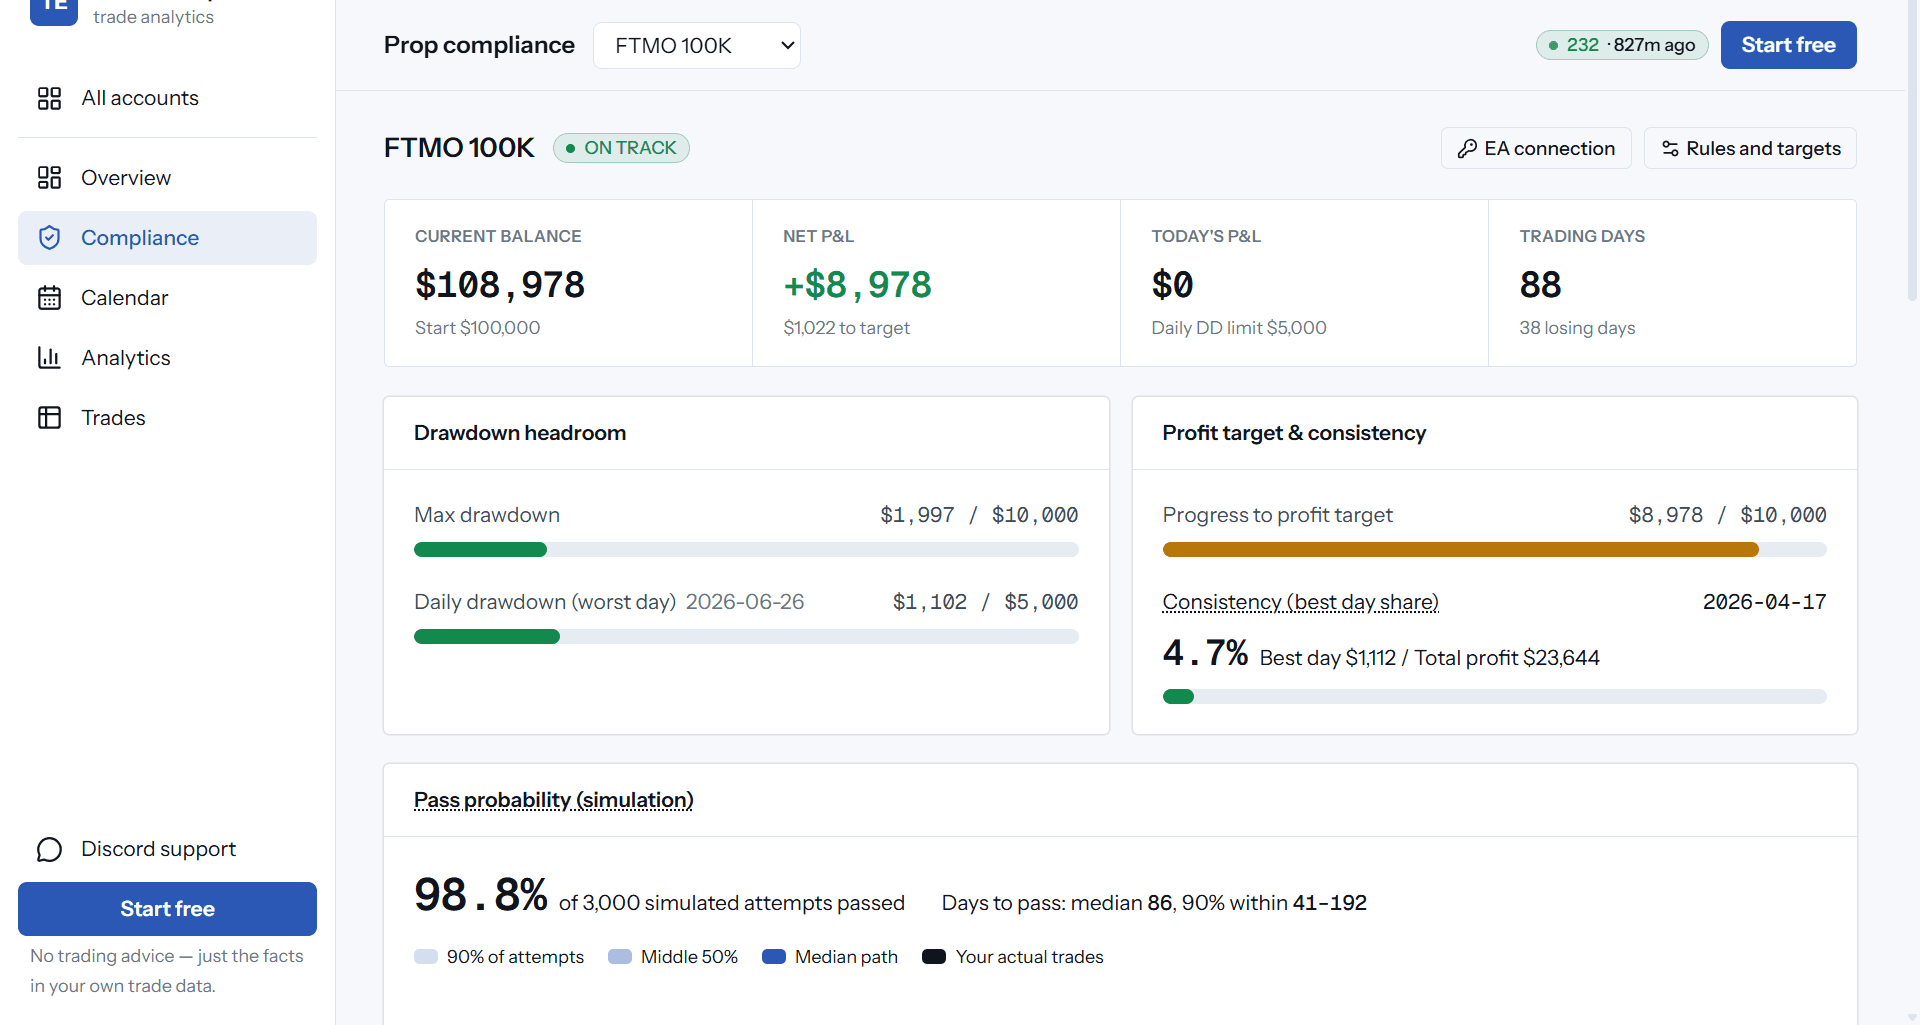1920x1025 pixels.
Task: Open the FTMO 100K account dropdown
Action: tap(697, 46)
